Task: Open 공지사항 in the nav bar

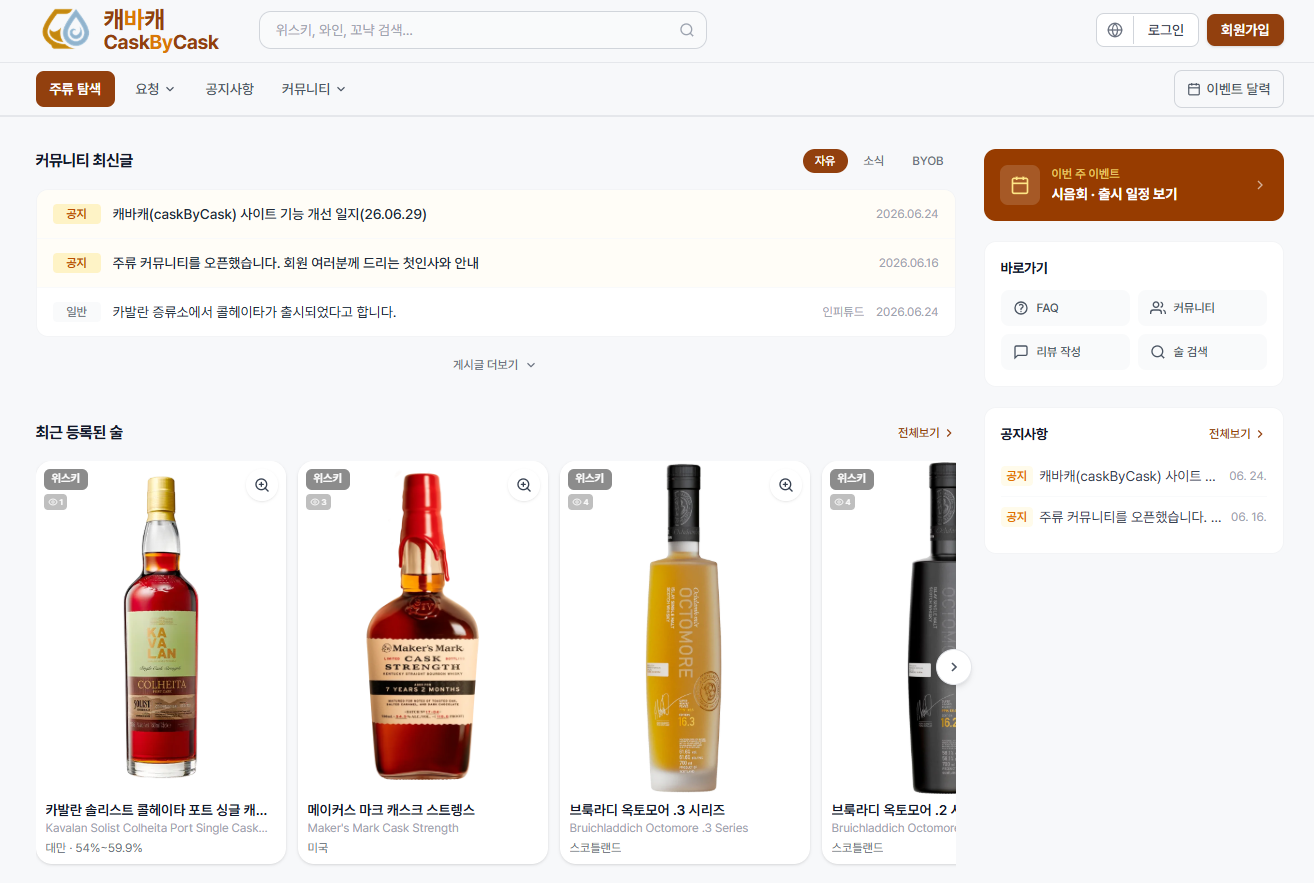Action: (x=229, y=89)
